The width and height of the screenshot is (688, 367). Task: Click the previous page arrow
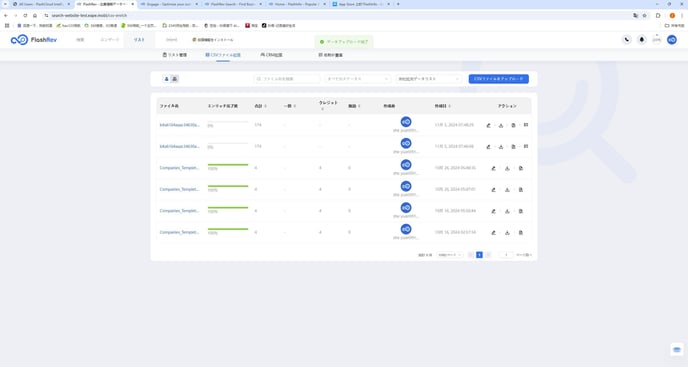[x=471, y=255]
